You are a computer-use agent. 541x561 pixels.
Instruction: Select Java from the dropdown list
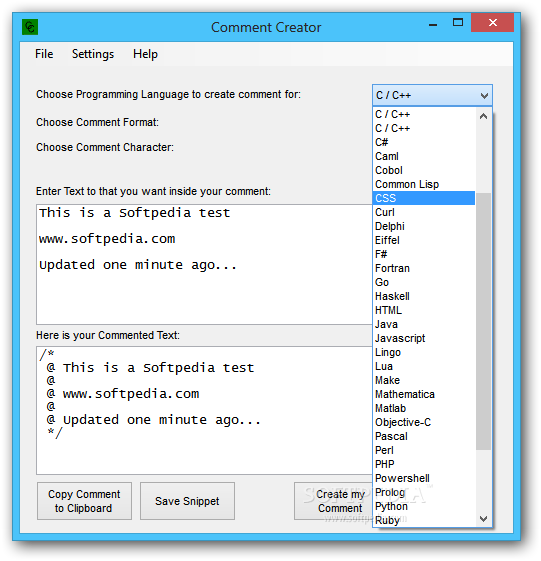coord(424,324)
